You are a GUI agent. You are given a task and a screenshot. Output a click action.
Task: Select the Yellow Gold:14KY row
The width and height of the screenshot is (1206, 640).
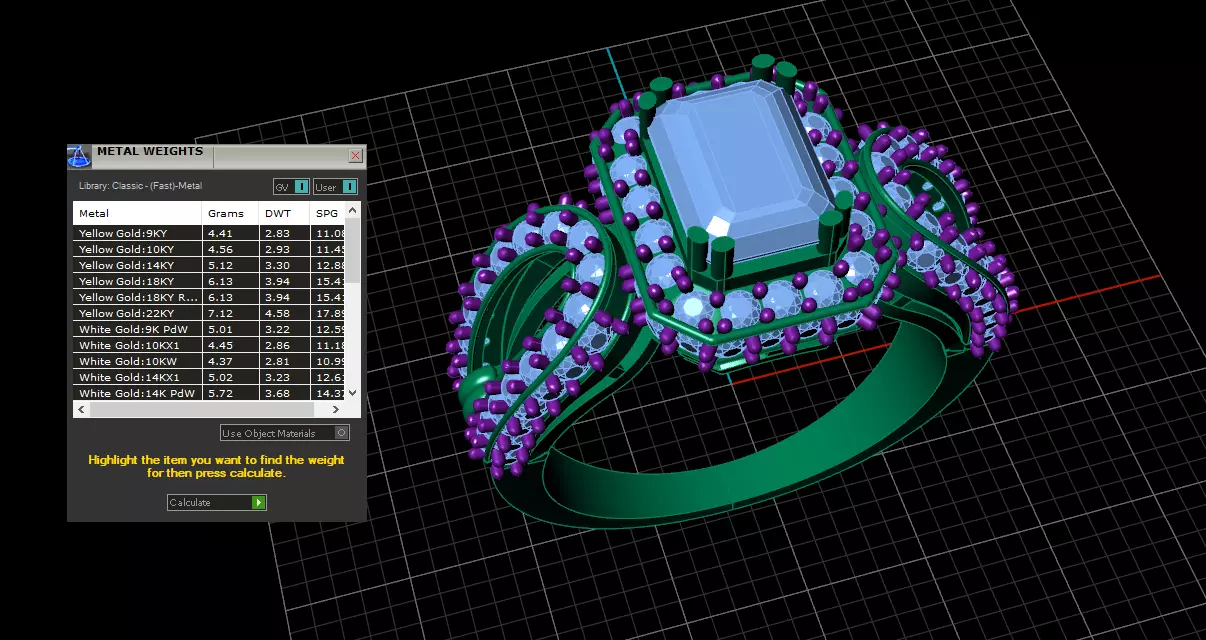[209, 265]
